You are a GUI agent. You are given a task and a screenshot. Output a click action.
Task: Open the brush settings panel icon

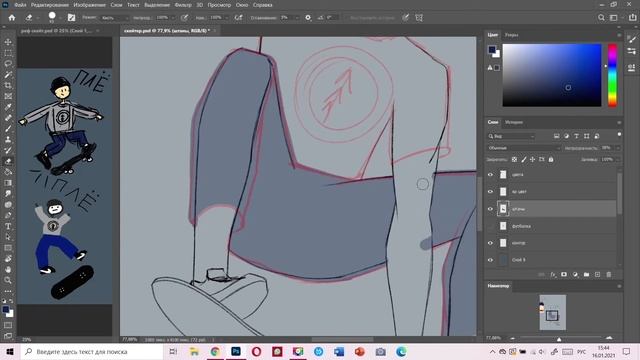[x=71, y=18]
